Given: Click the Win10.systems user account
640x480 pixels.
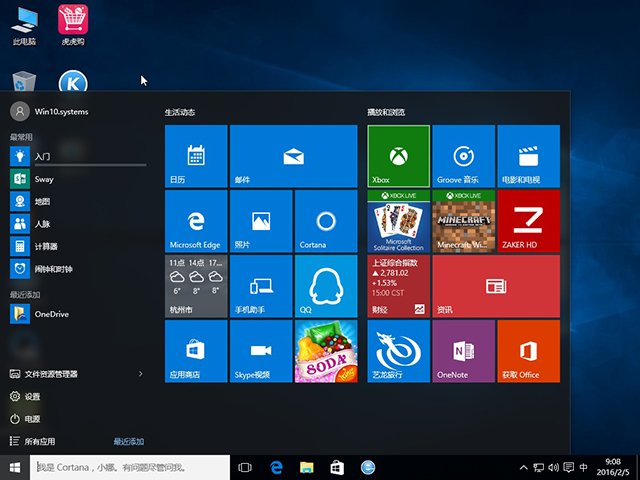Looking at the screenshot, I should tap(60, 112).
